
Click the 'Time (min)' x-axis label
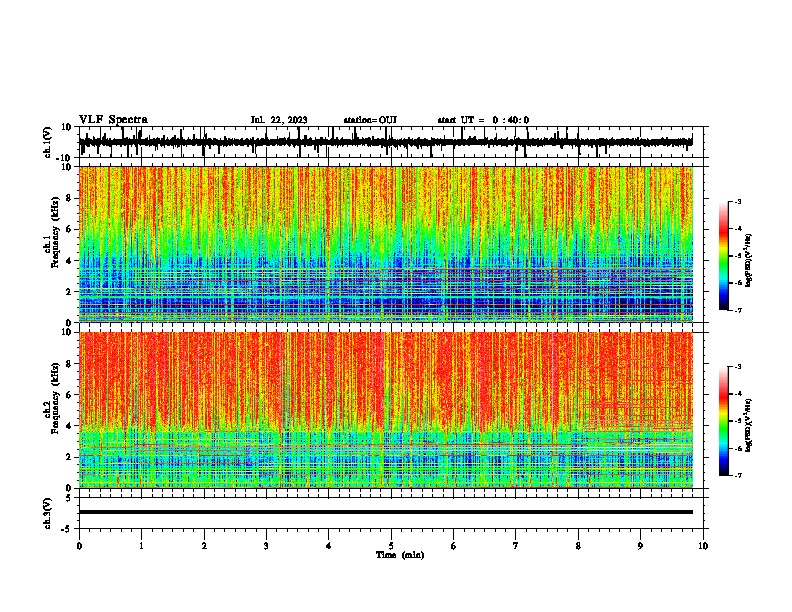[400, 555]
